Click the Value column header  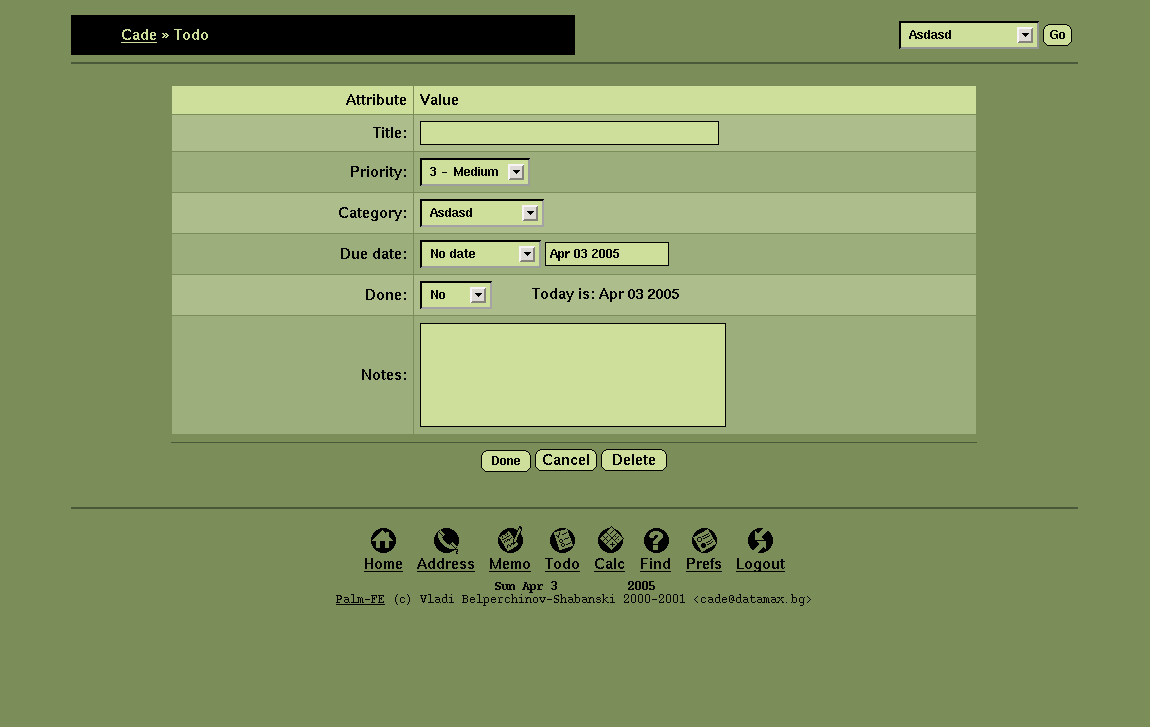tap(439, 100)
